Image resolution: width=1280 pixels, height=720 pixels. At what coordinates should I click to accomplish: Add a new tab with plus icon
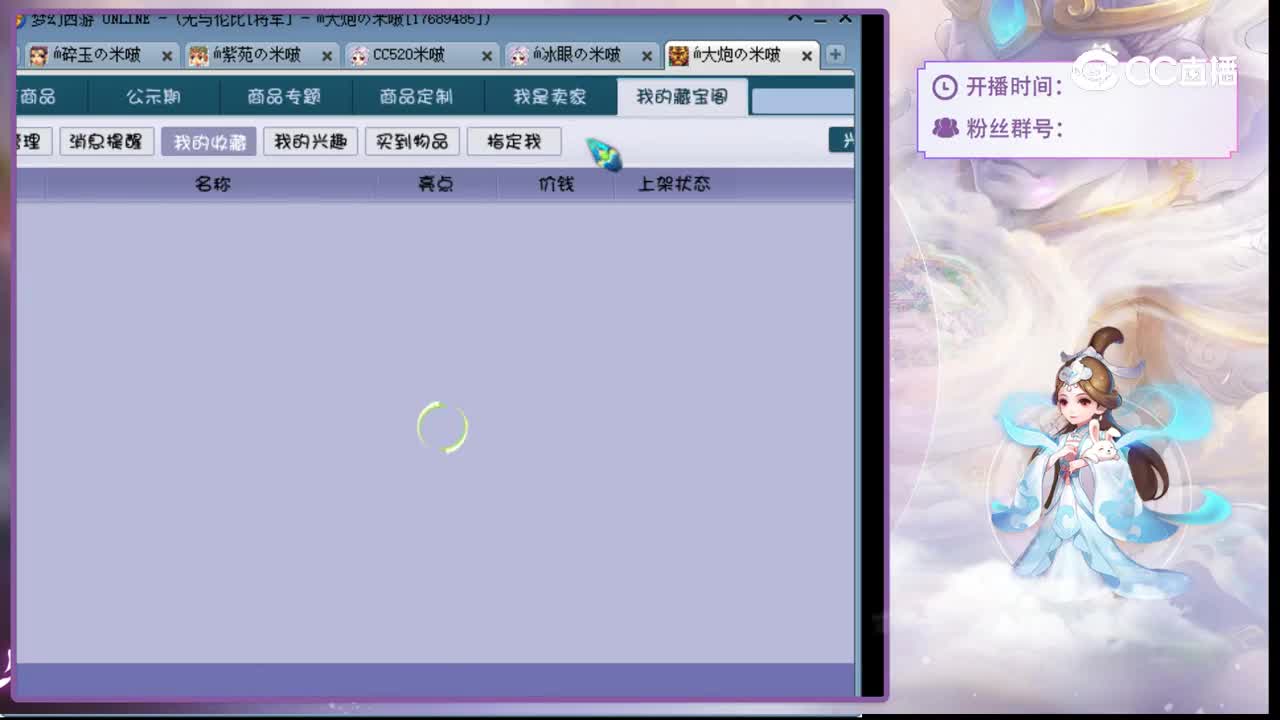[x=835, y=54]
